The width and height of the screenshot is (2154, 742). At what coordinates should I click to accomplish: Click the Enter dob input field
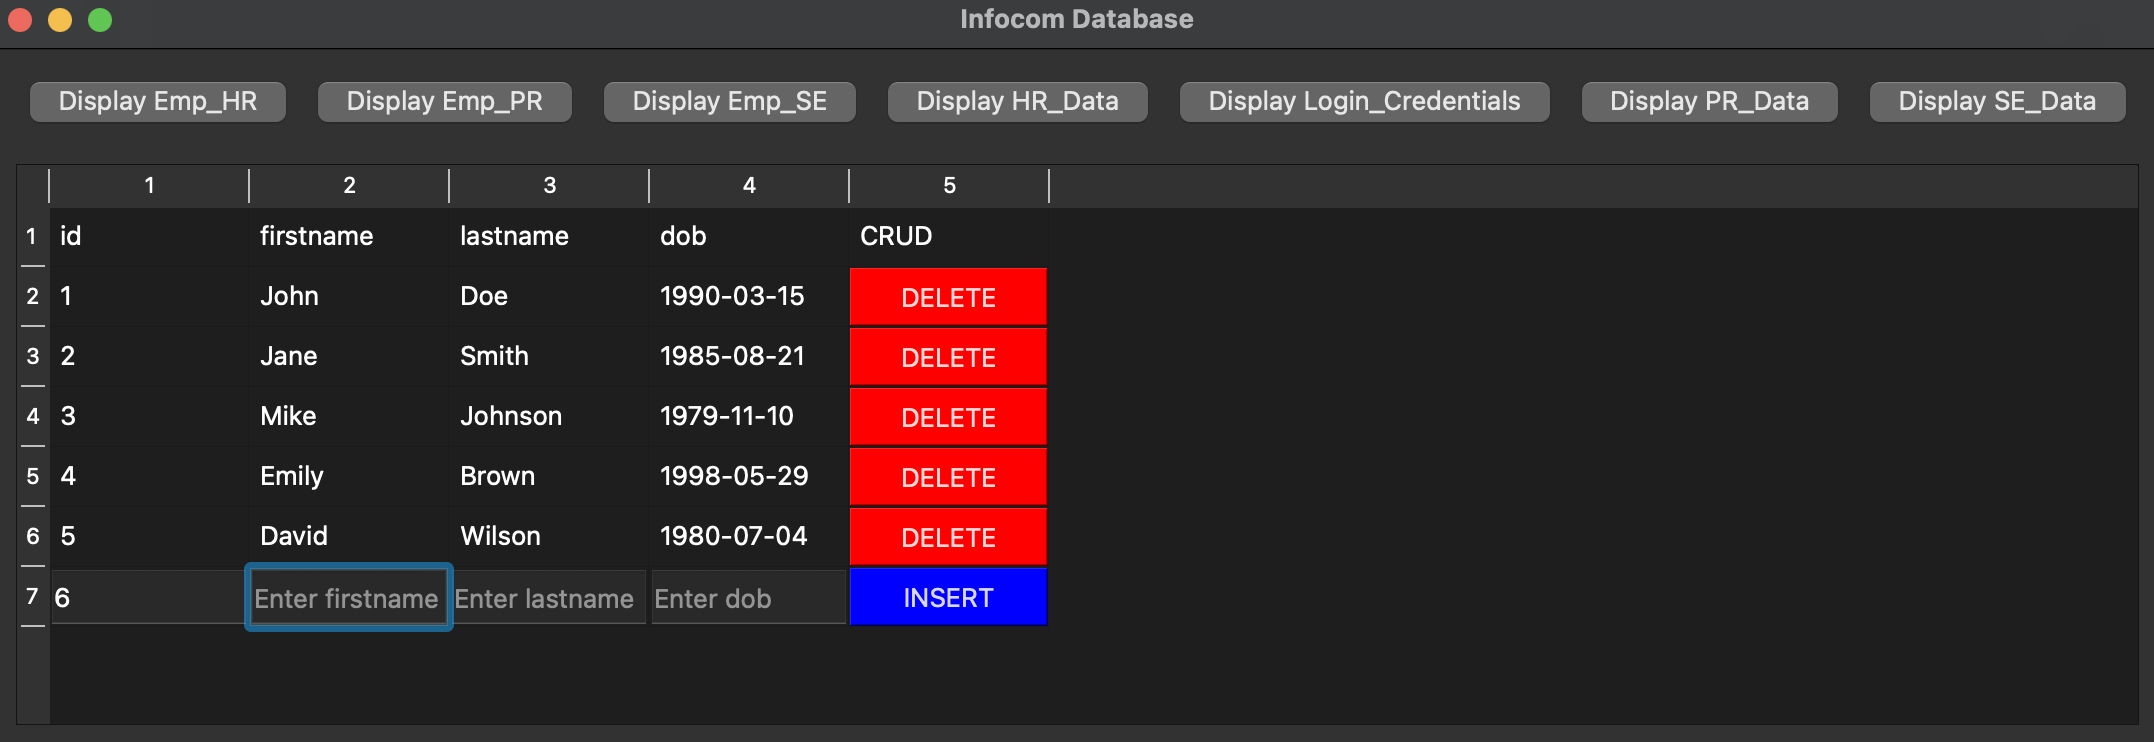(x=749, y=598)
